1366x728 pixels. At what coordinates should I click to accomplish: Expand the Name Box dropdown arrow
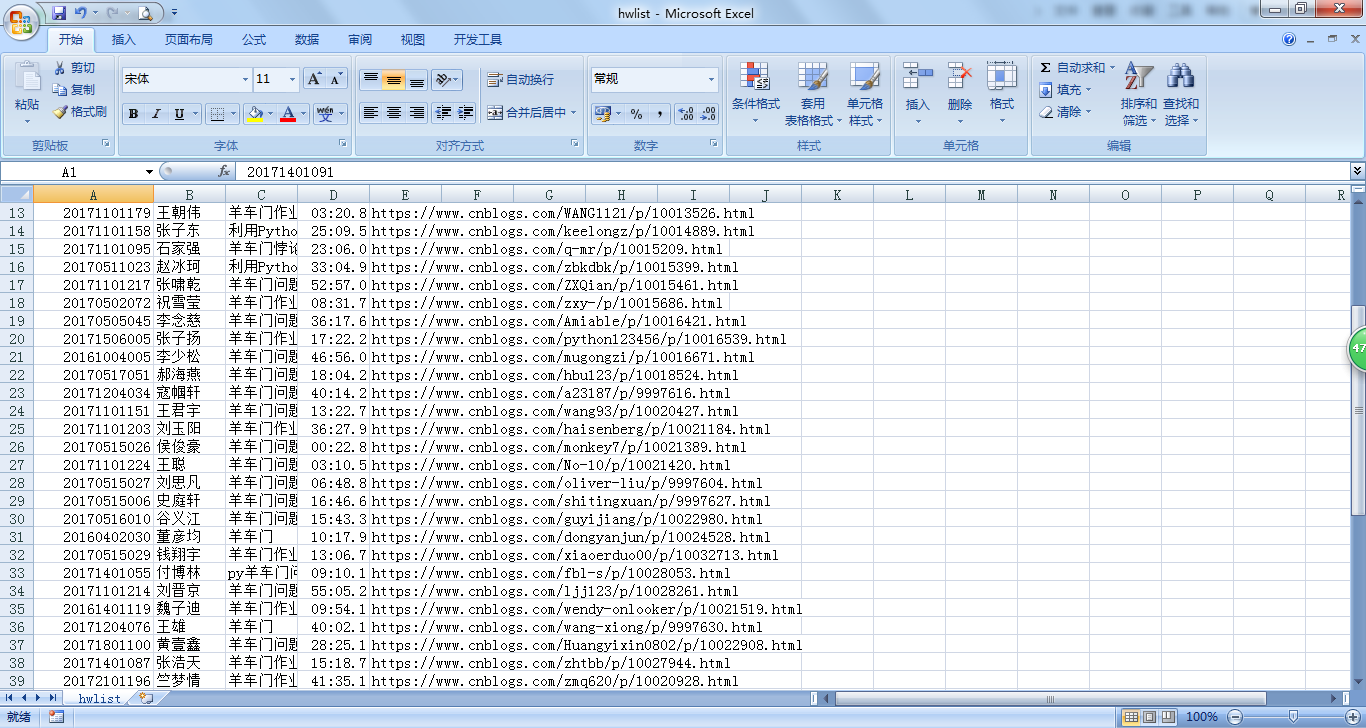(150, 172)
